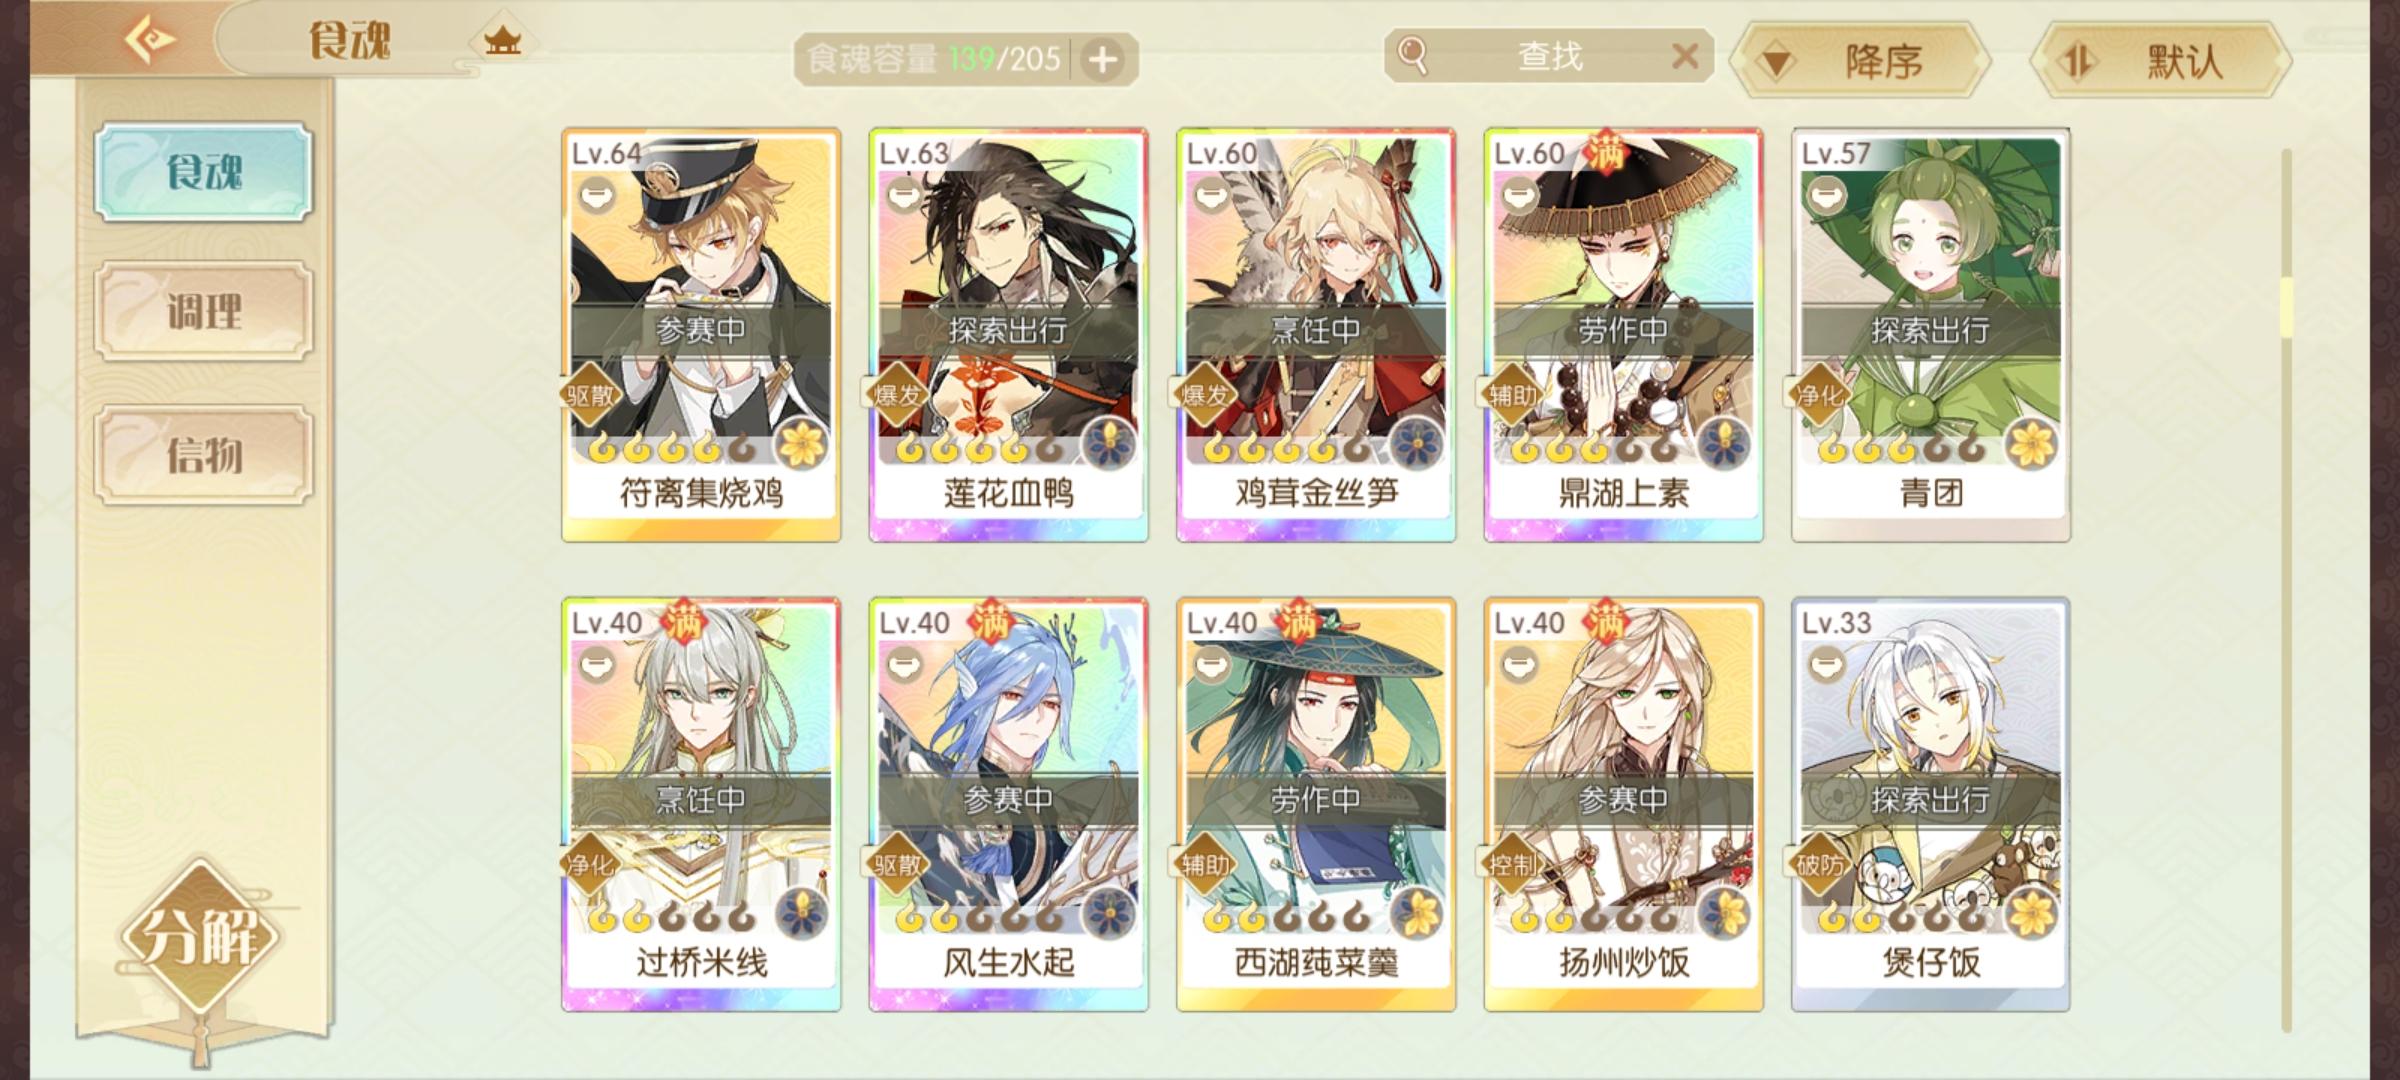This screenshot has width=2400, height=1080.
Task: Open the pavilion home icon beside 食魂
Action: pyautogui.click(x=502, y=41)
